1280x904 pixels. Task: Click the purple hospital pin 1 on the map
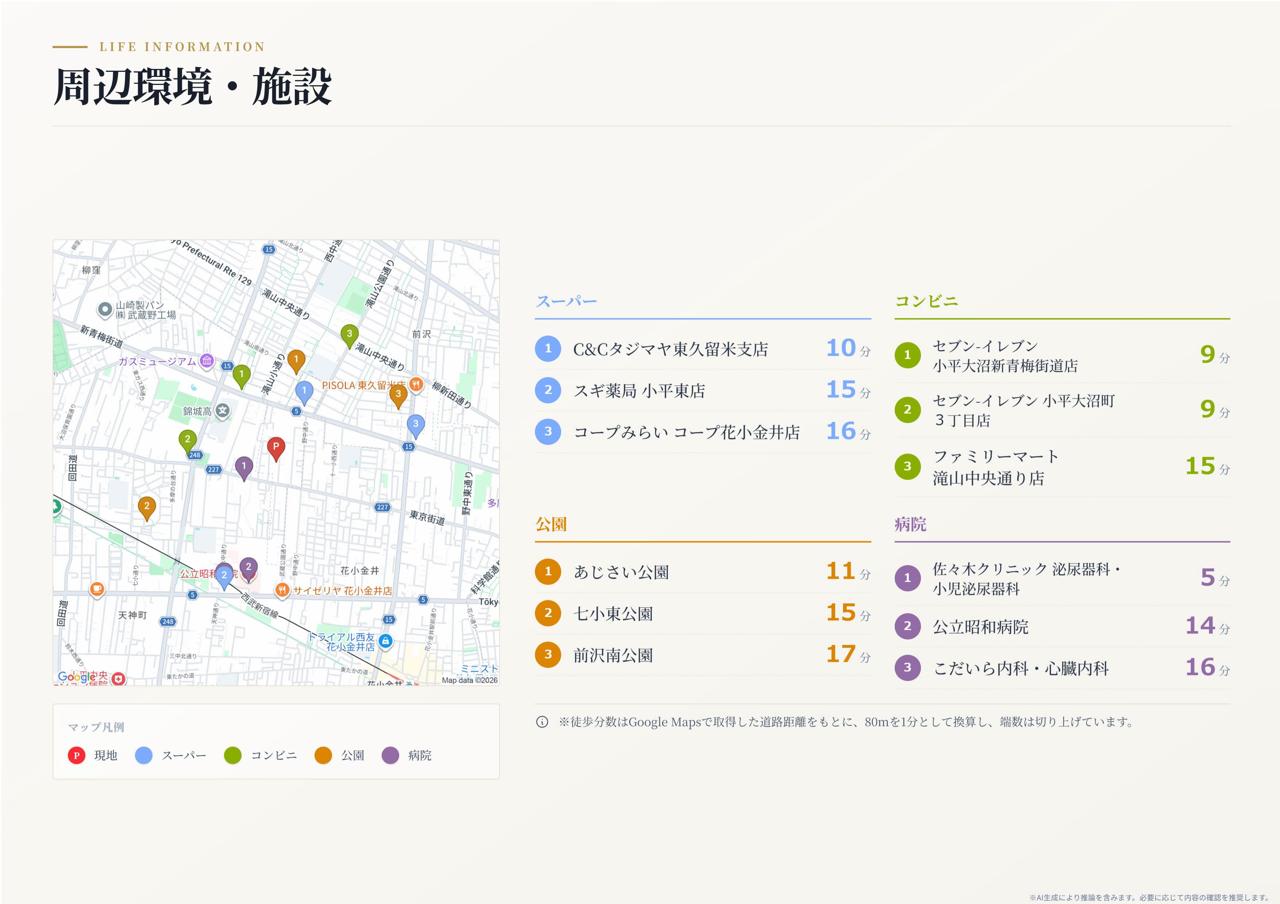(x=244, y=468)
